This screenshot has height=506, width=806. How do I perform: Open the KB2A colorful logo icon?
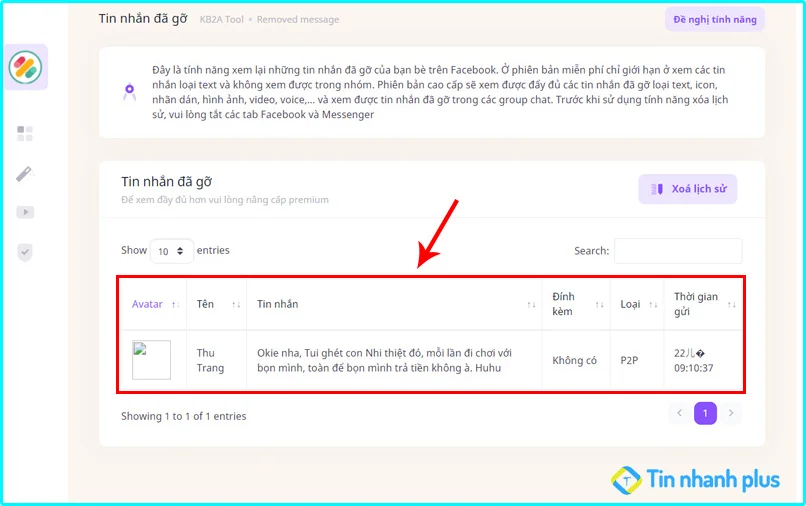[25, 67]
